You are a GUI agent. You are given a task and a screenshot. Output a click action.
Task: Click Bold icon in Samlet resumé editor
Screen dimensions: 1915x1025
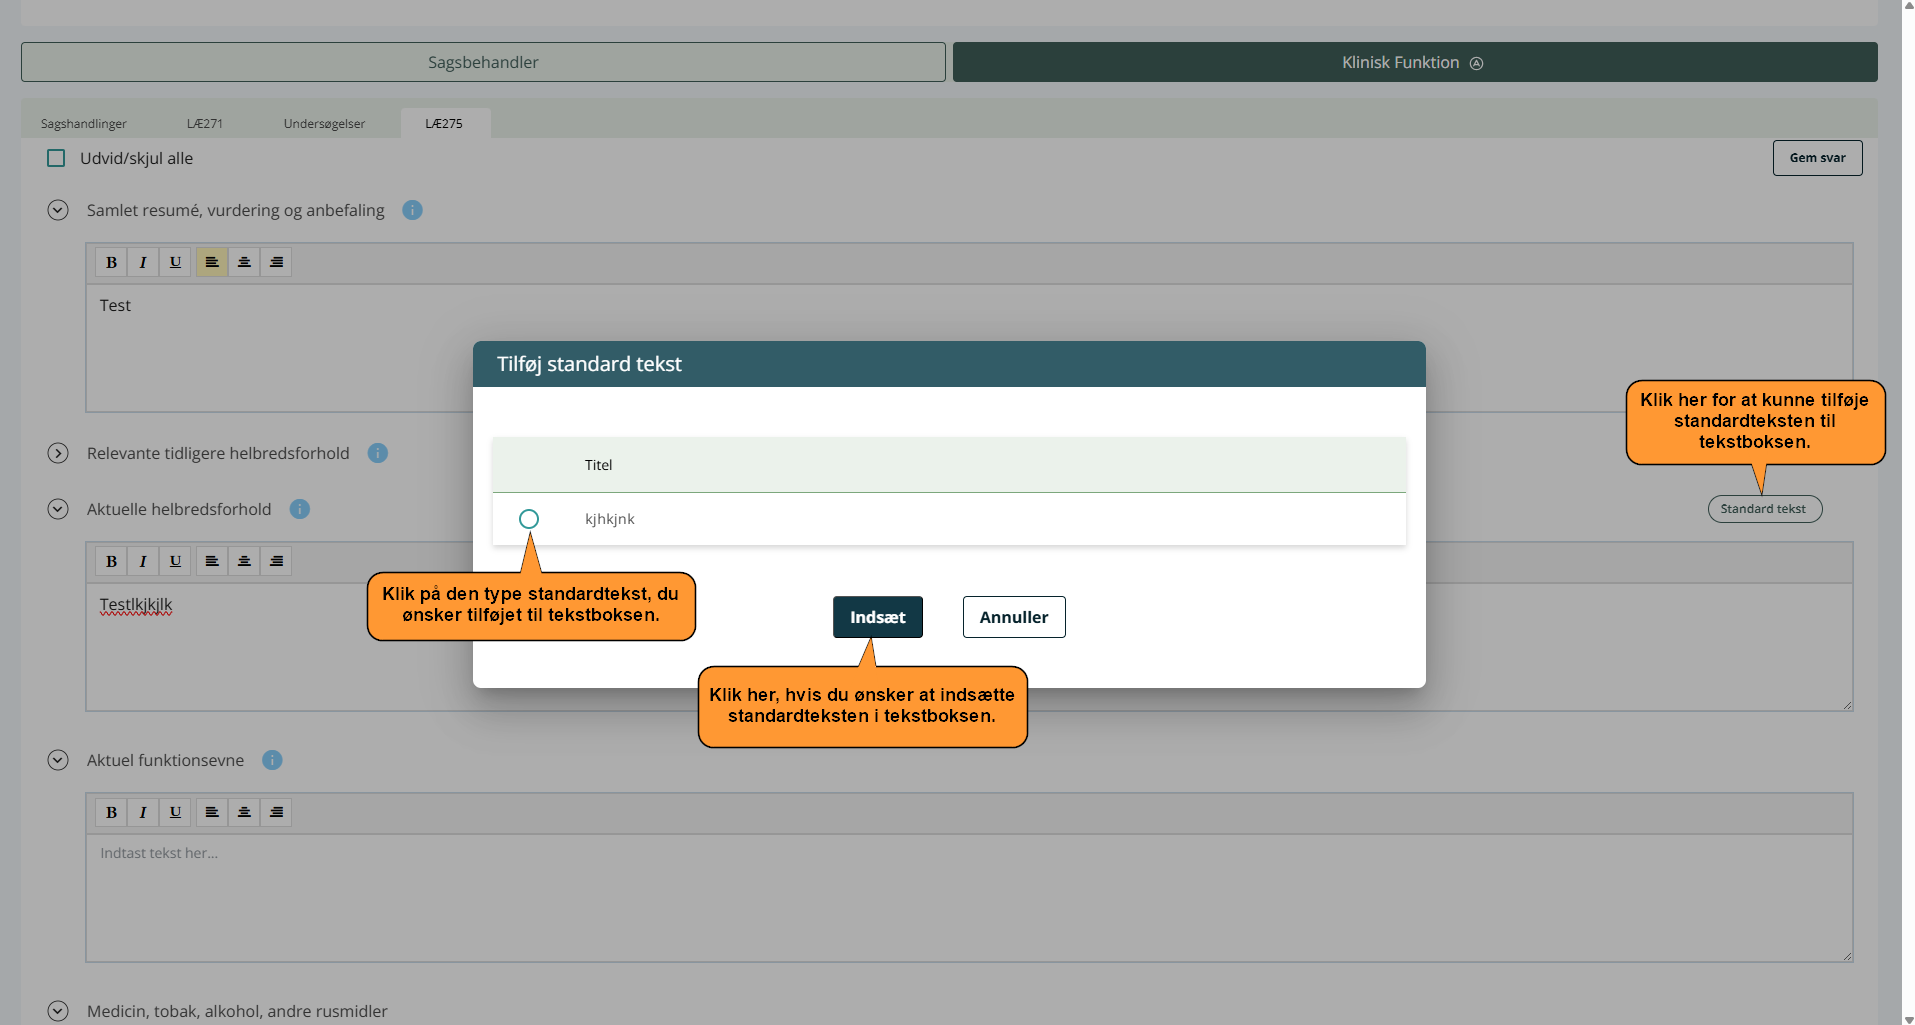tap(111, 262)
